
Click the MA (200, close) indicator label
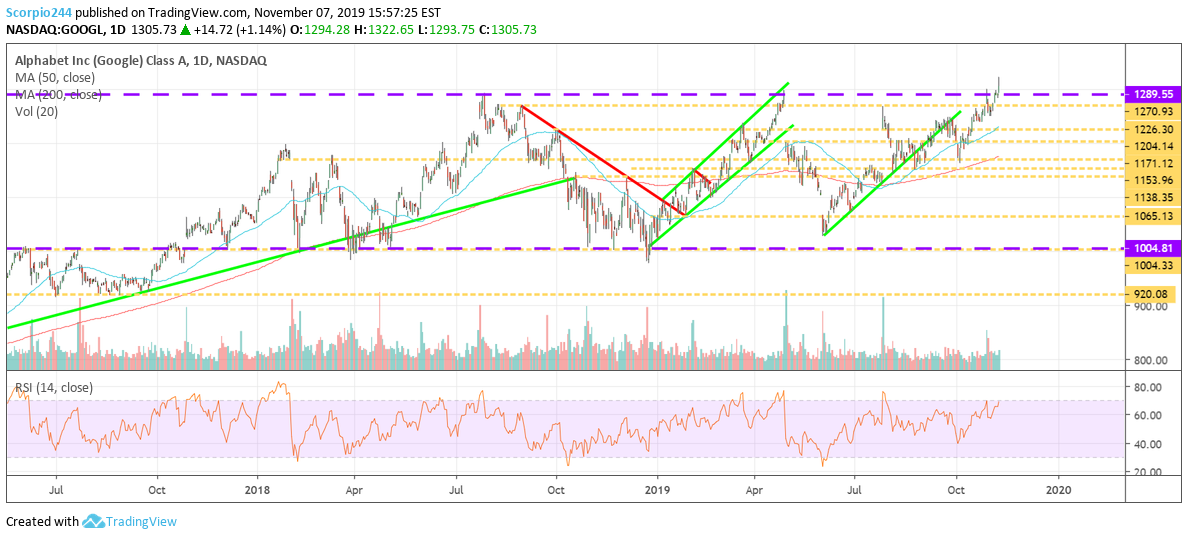(56, 94)
